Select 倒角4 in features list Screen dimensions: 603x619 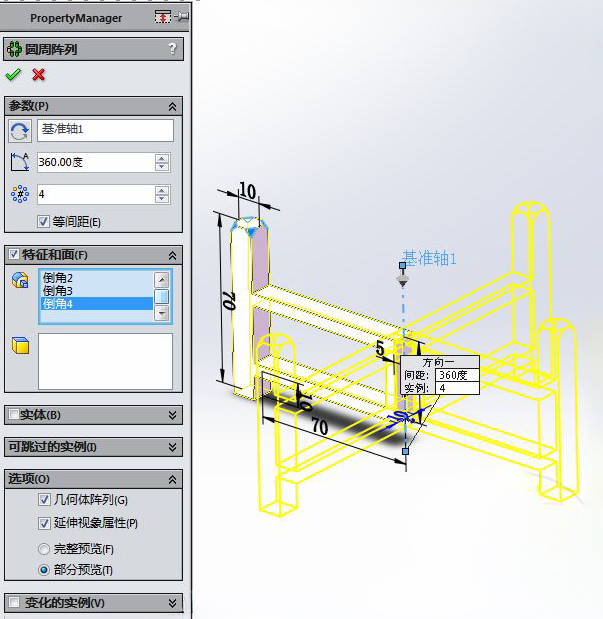pos(97,304)
